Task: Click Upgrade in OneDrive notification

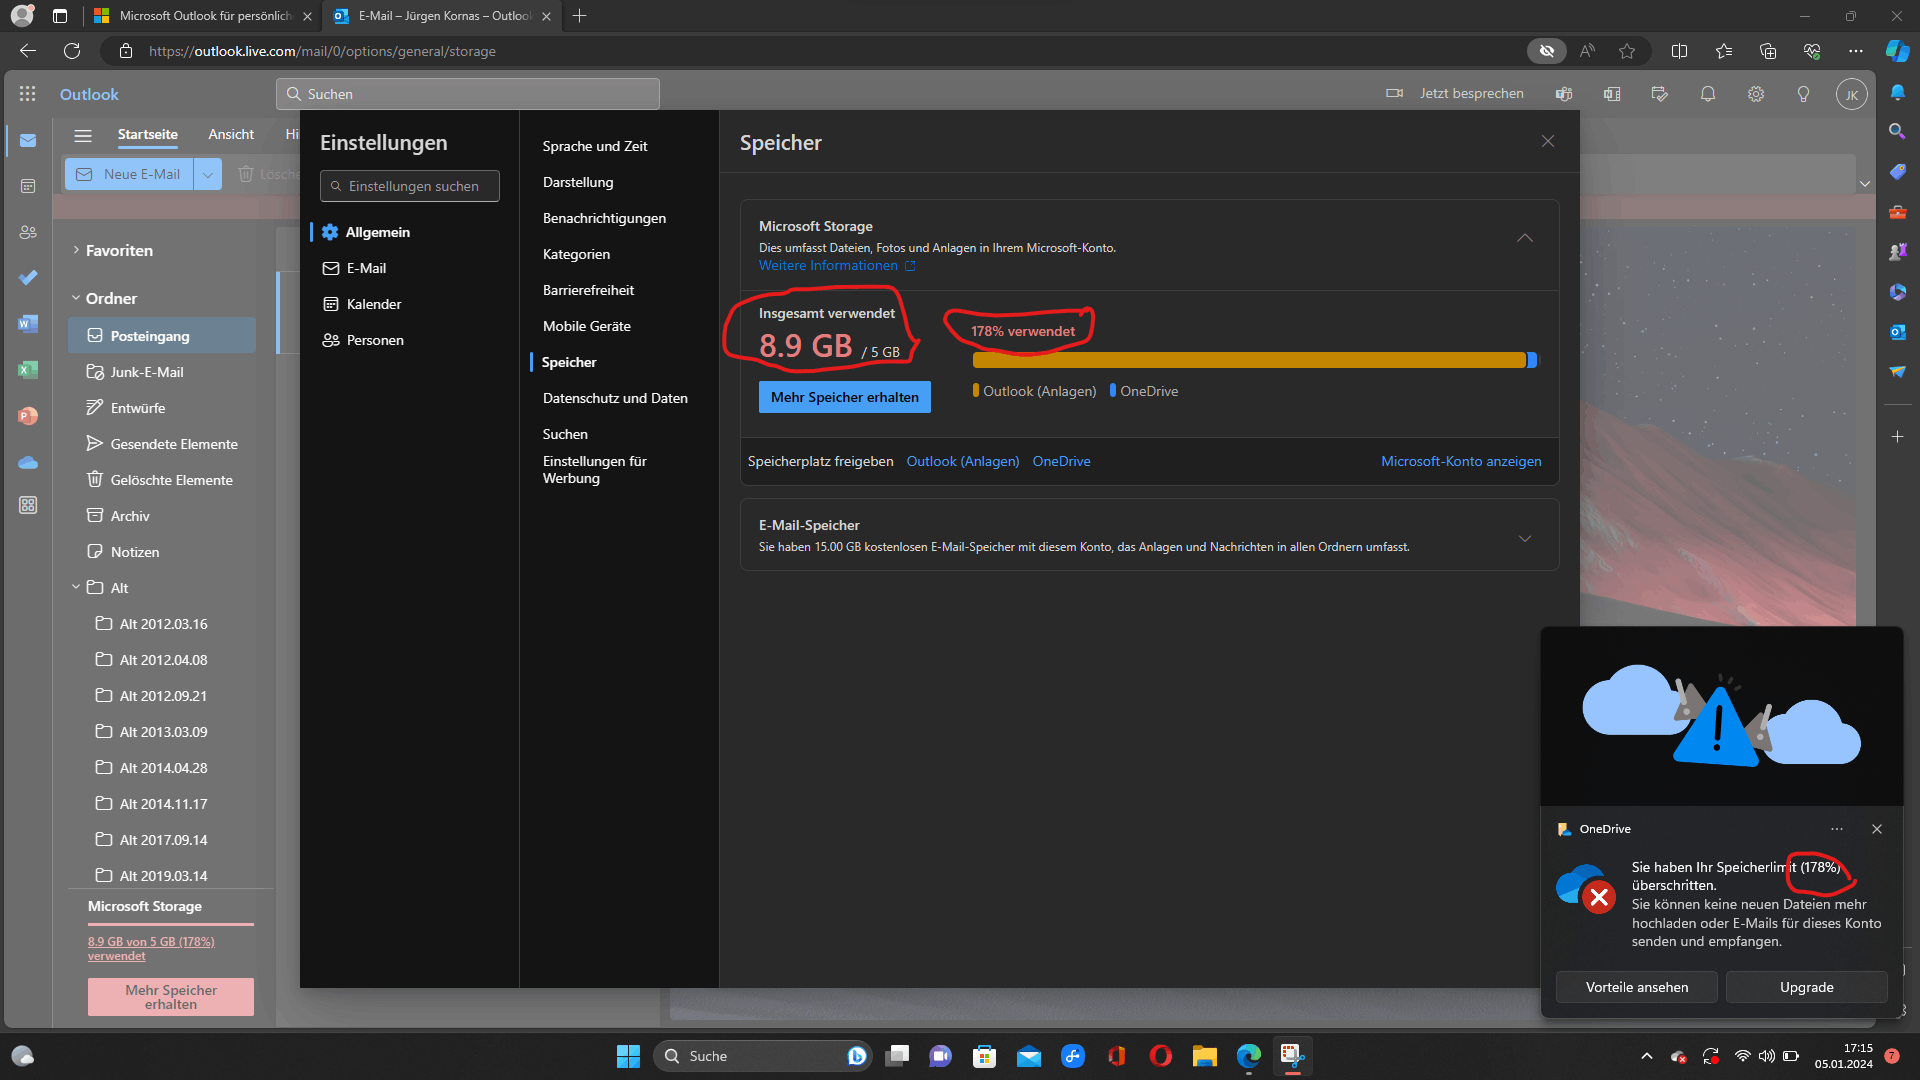Action: click(x=1806, y=987)
